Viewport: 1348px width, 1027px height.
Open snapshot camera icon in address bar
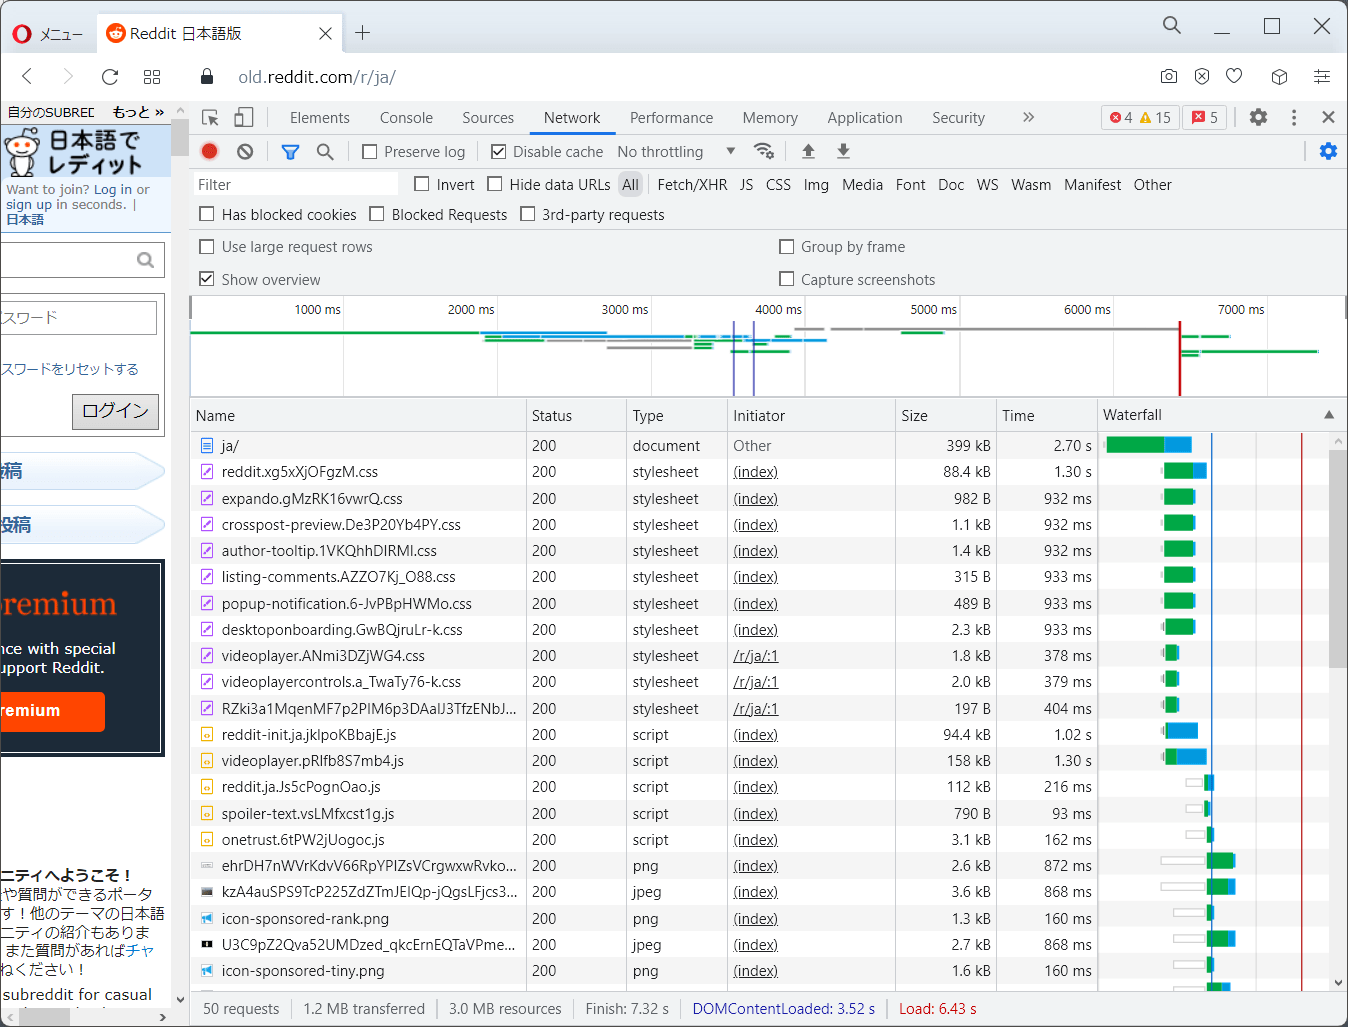pyautogui.click(x=1169, y=76)
